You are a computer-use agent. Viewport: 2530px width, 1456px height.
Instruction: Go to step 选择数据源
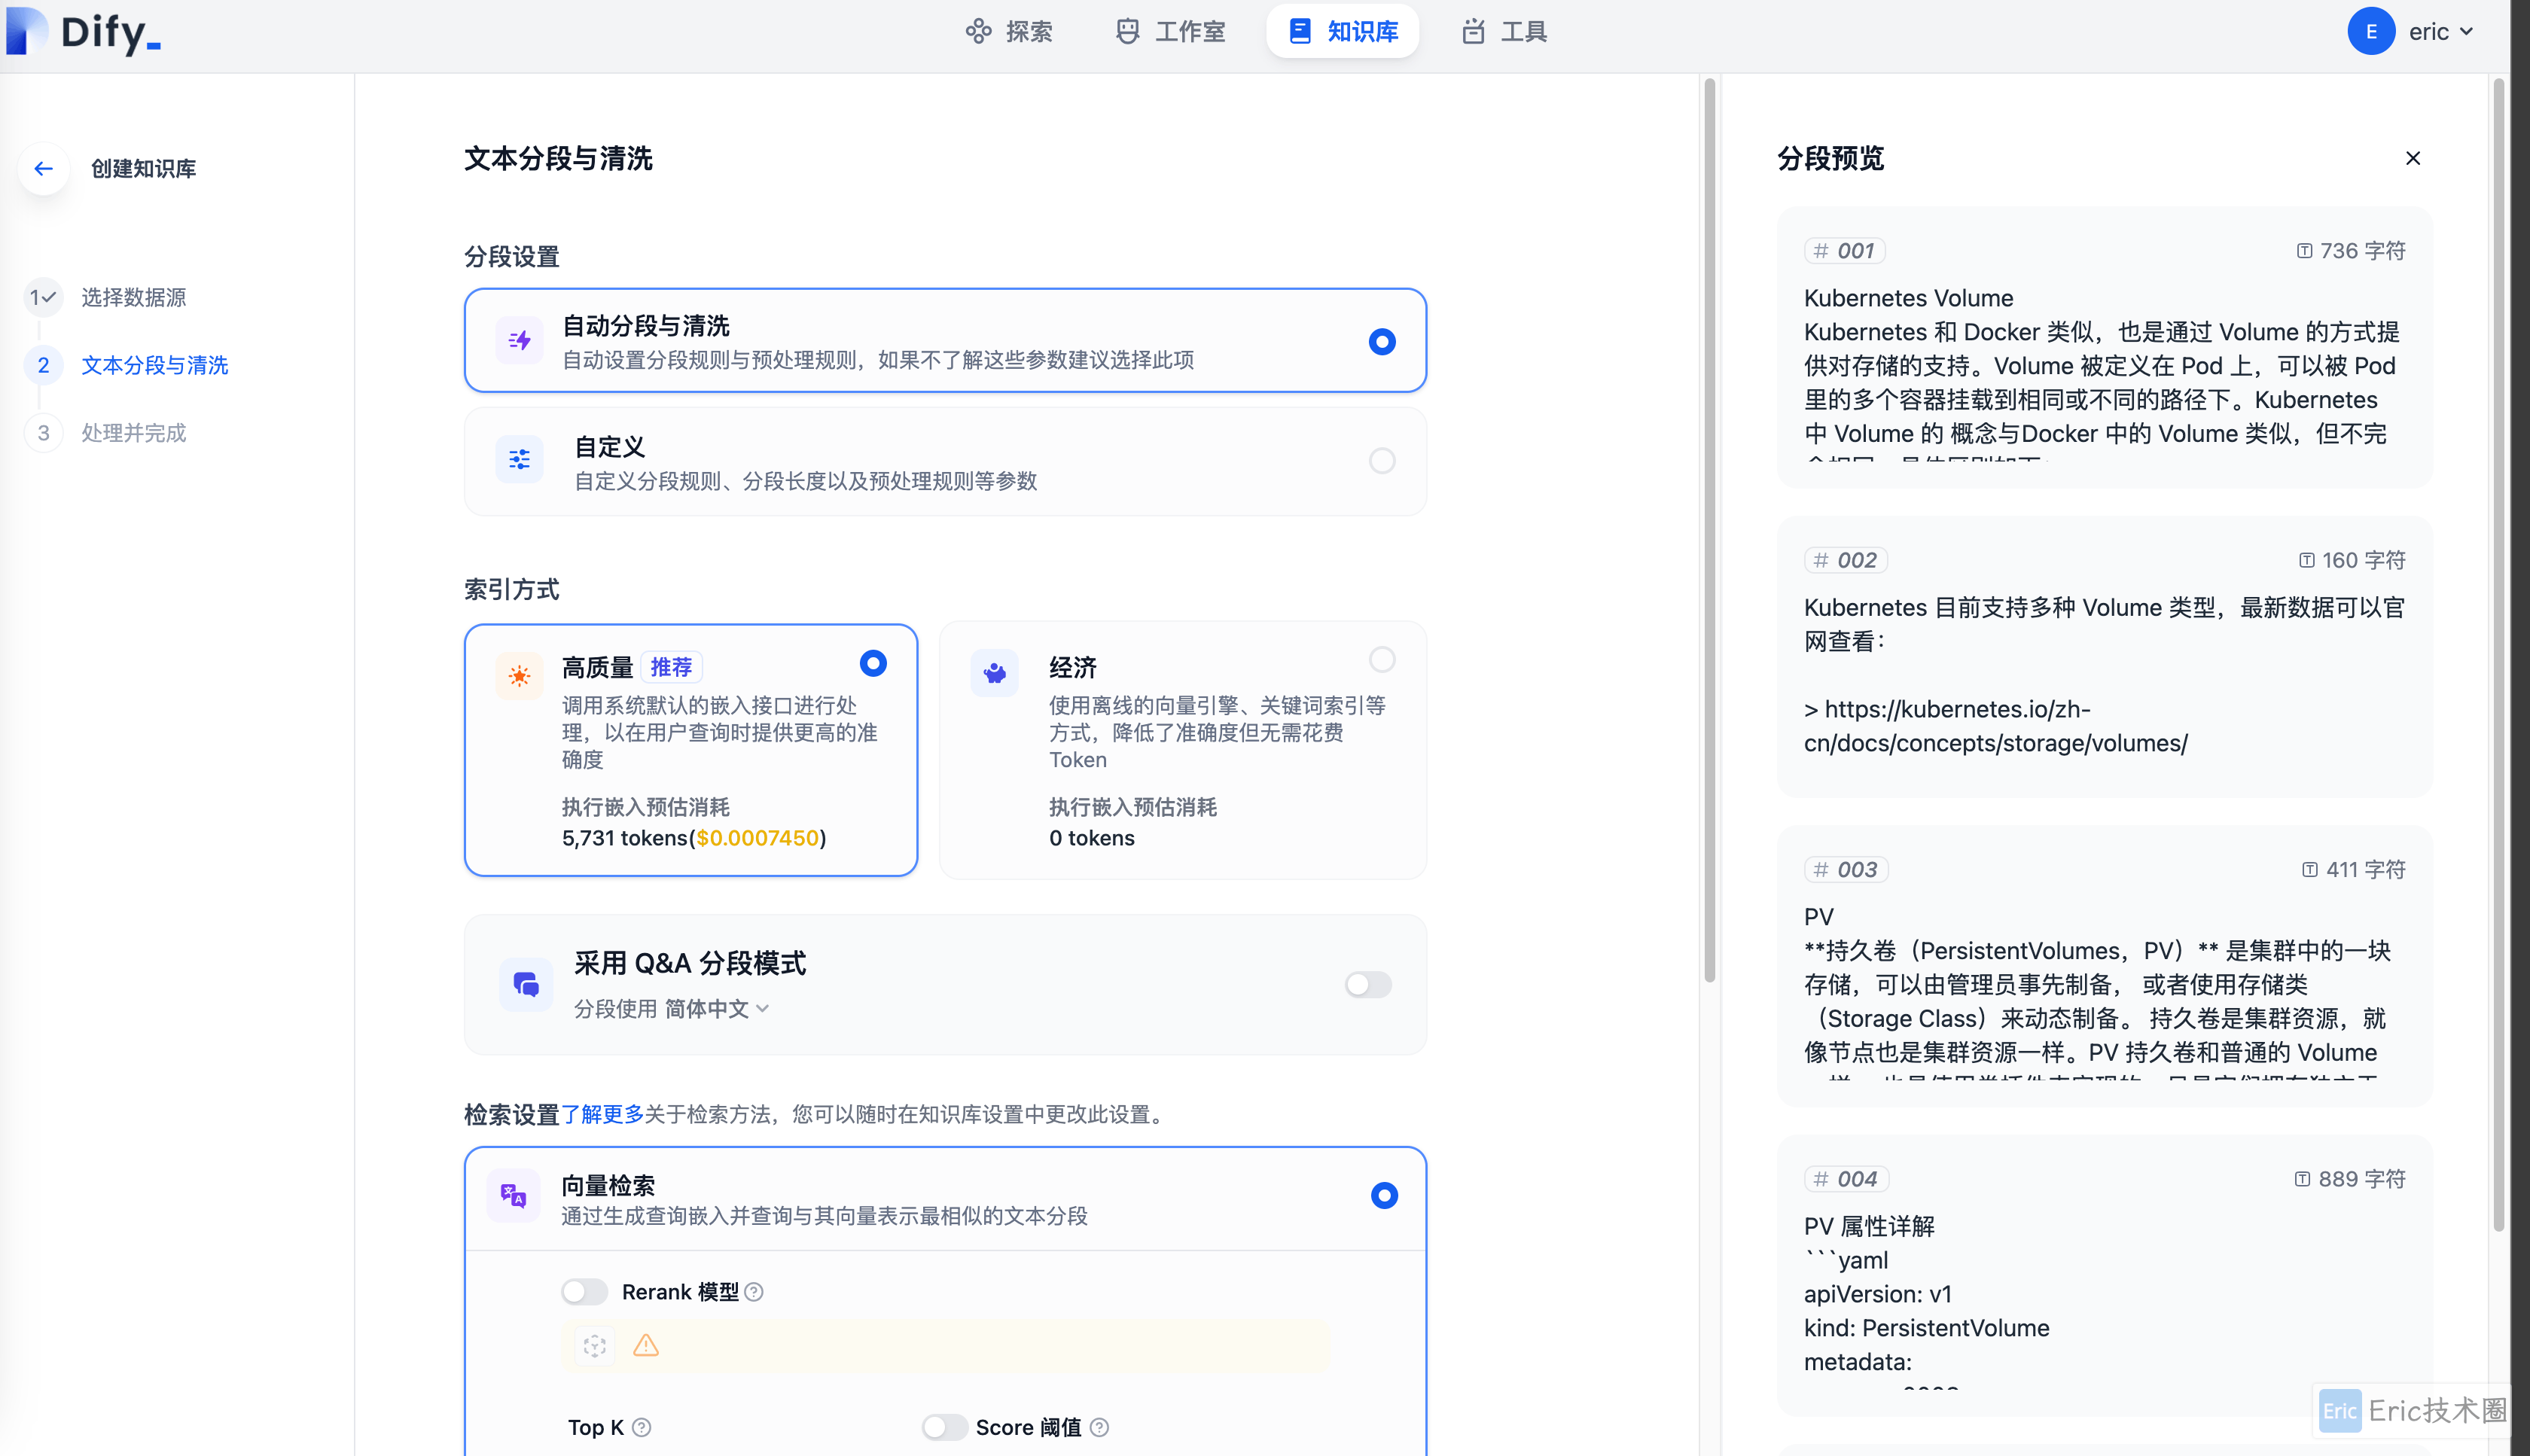coord(133,297)
